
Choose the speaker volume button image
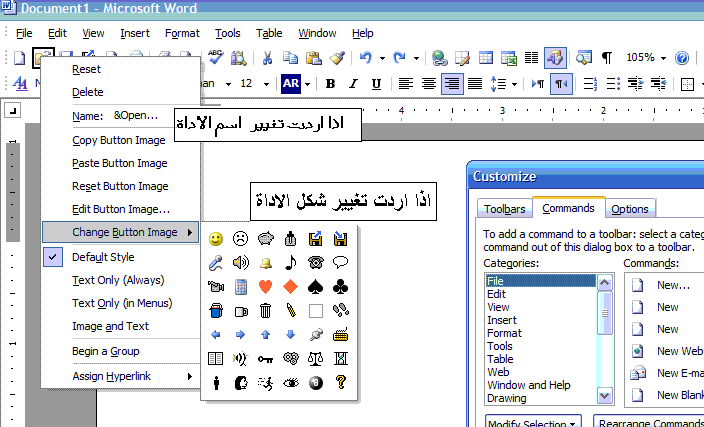tap(241, 263)
